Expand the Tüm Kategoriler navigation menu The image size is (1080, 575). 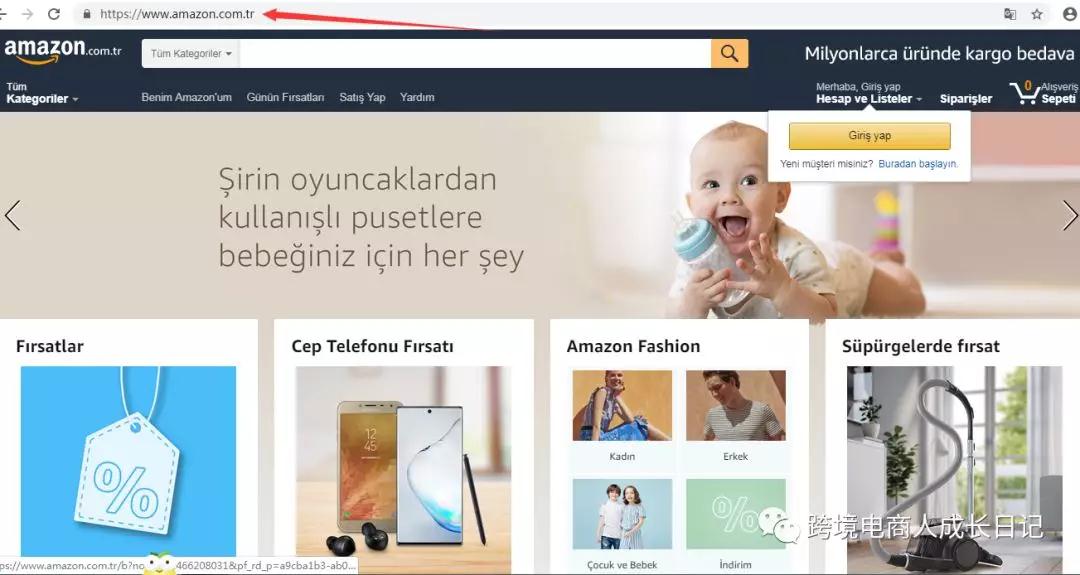click(x=42, y=93)
